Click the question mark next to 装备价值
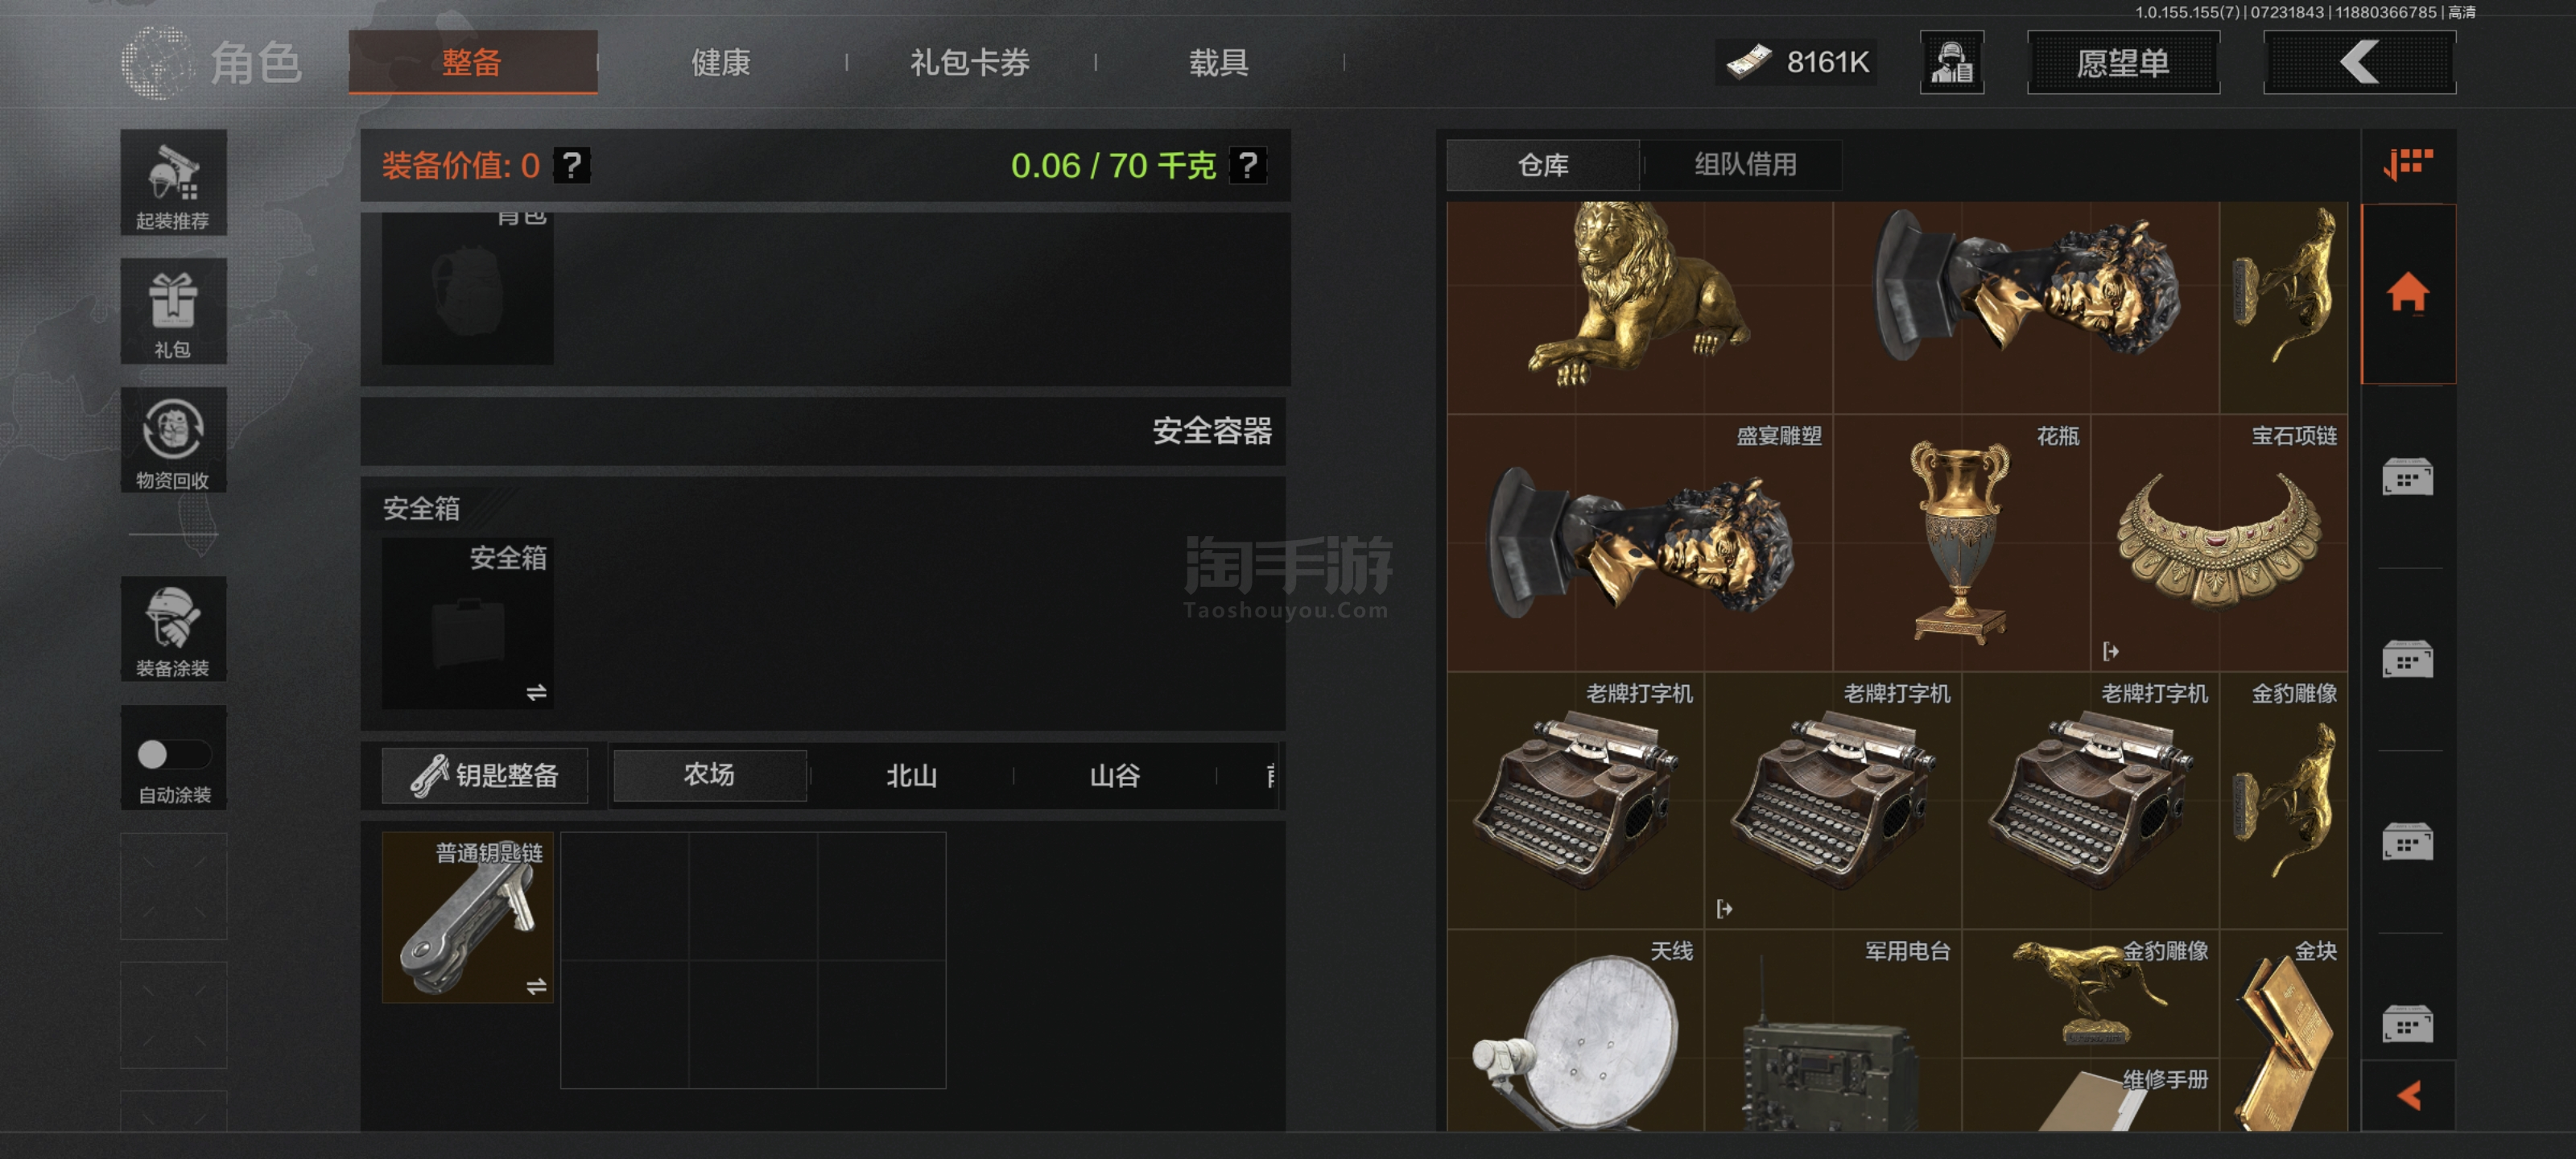Screen dimensions: 2576x1159 572,165
